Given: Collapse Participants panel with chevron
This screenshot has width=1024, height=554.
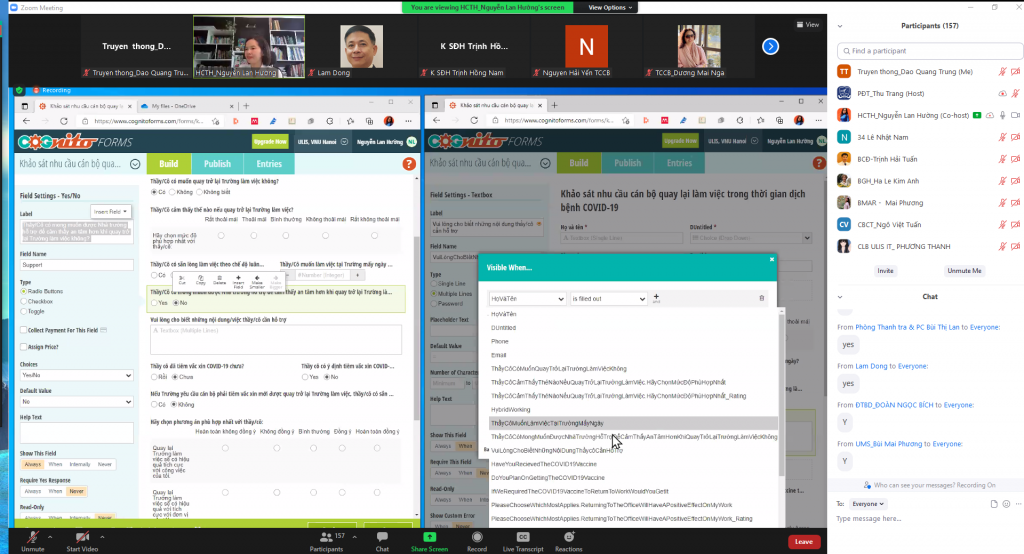Looking at the screenshot, I should (x=840, y=26).
